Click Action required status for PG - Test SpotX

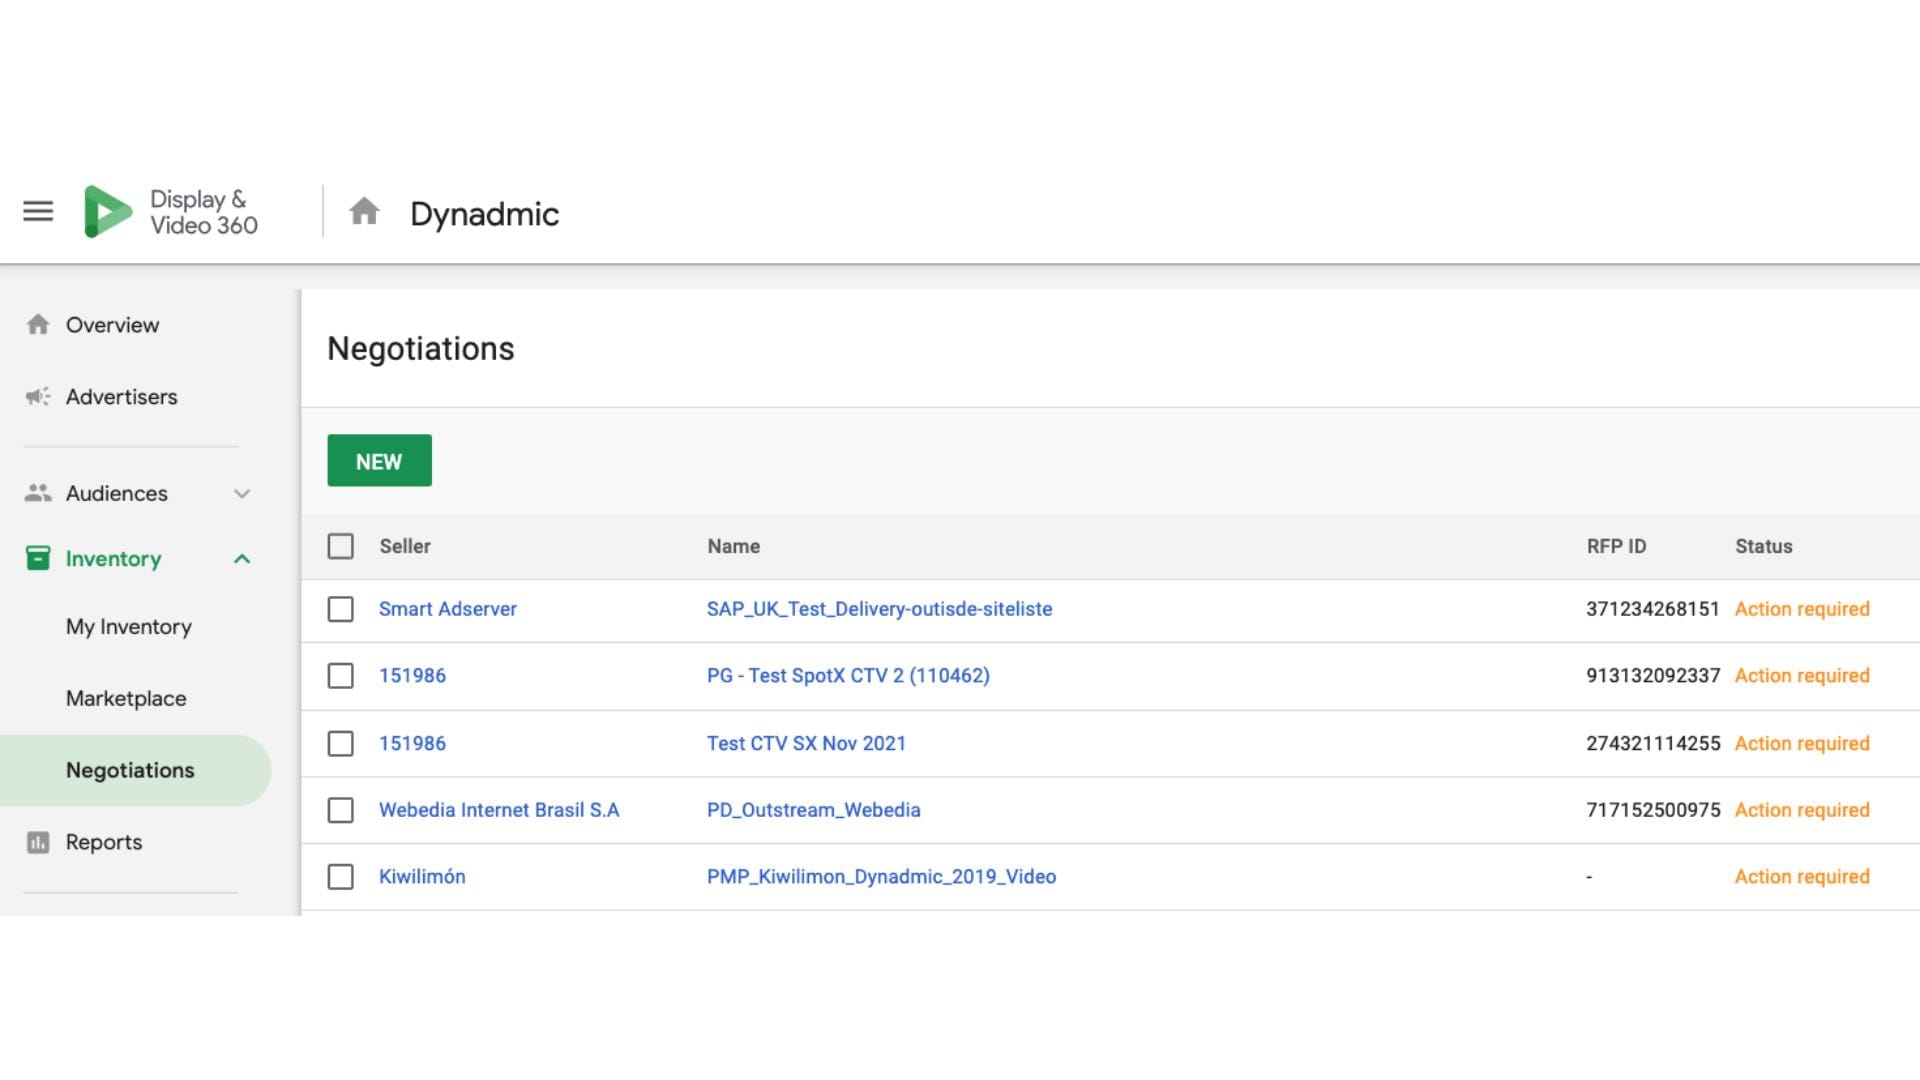pyautogui.click(x=1802, y=676)
